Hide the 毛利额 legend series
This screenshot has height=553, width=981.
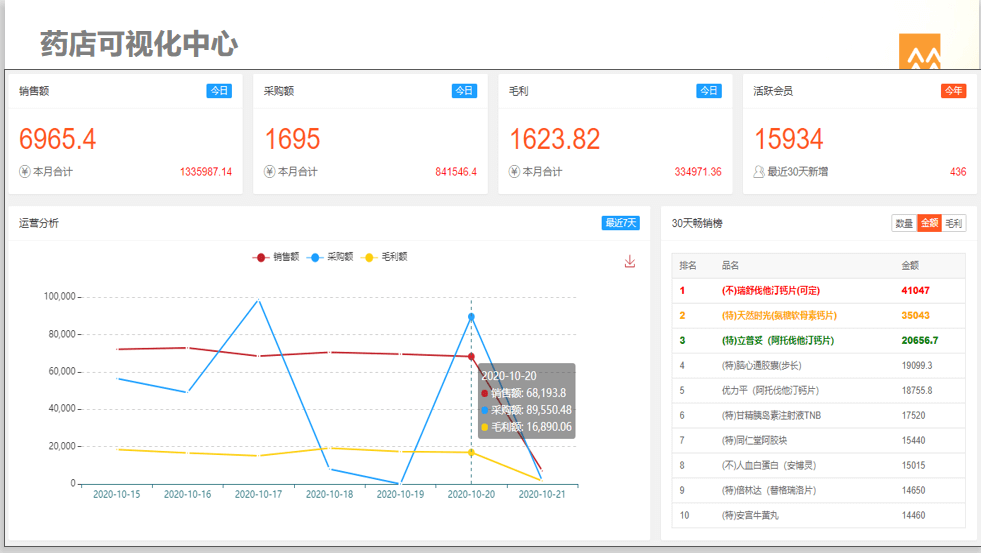click(384, 257)
